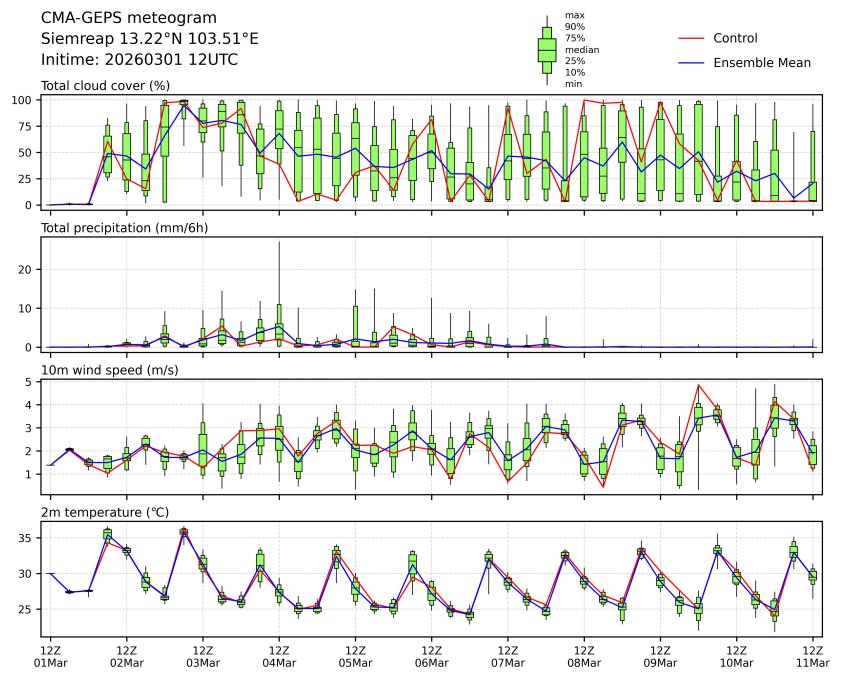
Task: Click the blue Ensemble Mean legend line
Action: tap(692, 63)
